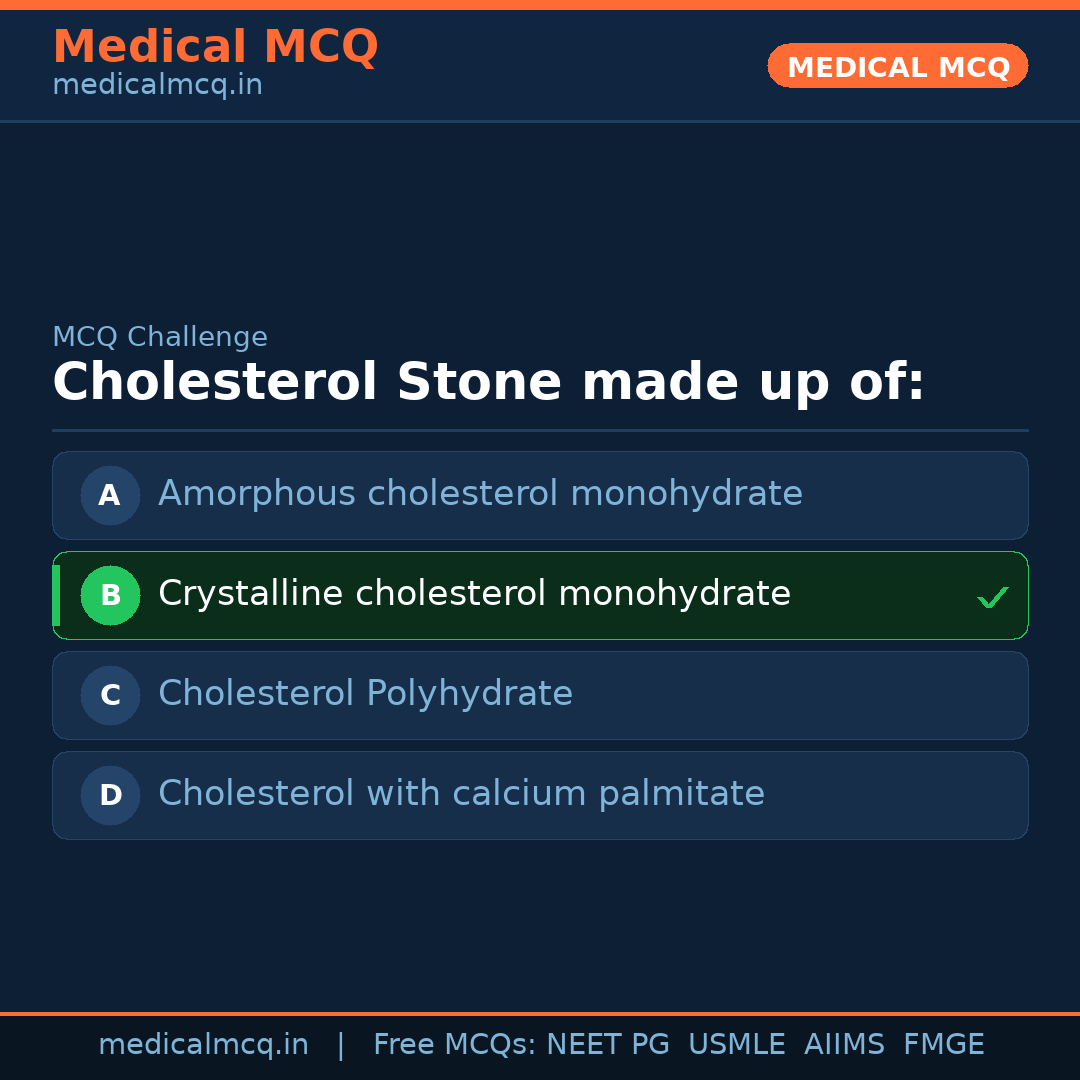This screenshot has height=1080, width=1080.
Task: Click the letter A circle badge
Action: coord(110,495)
